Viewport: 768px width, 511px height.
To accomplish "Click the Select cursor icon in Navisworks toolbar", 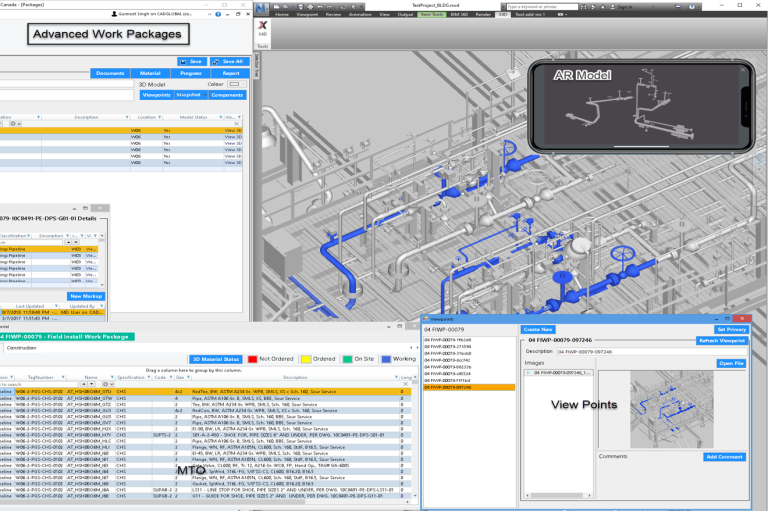I will (354, 7).
